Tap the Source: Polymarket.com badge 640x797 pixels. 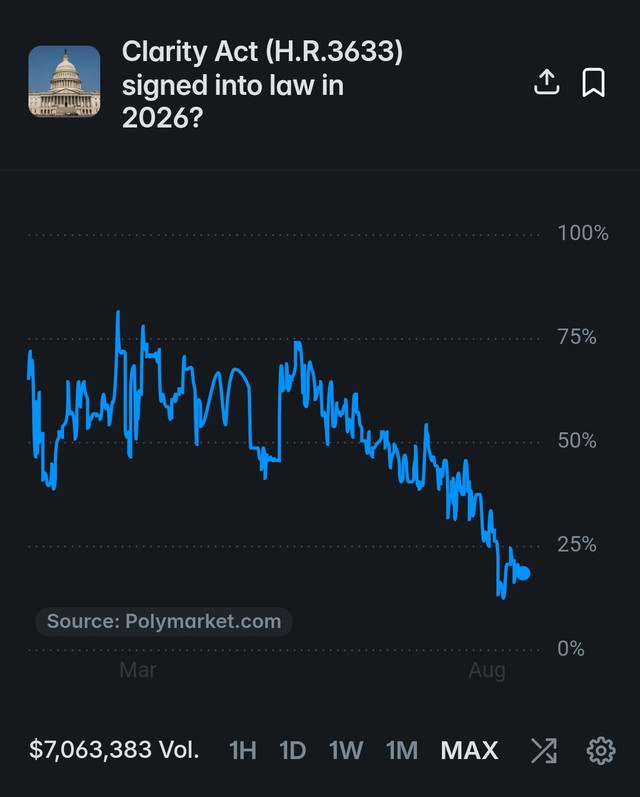click(164, 621)
